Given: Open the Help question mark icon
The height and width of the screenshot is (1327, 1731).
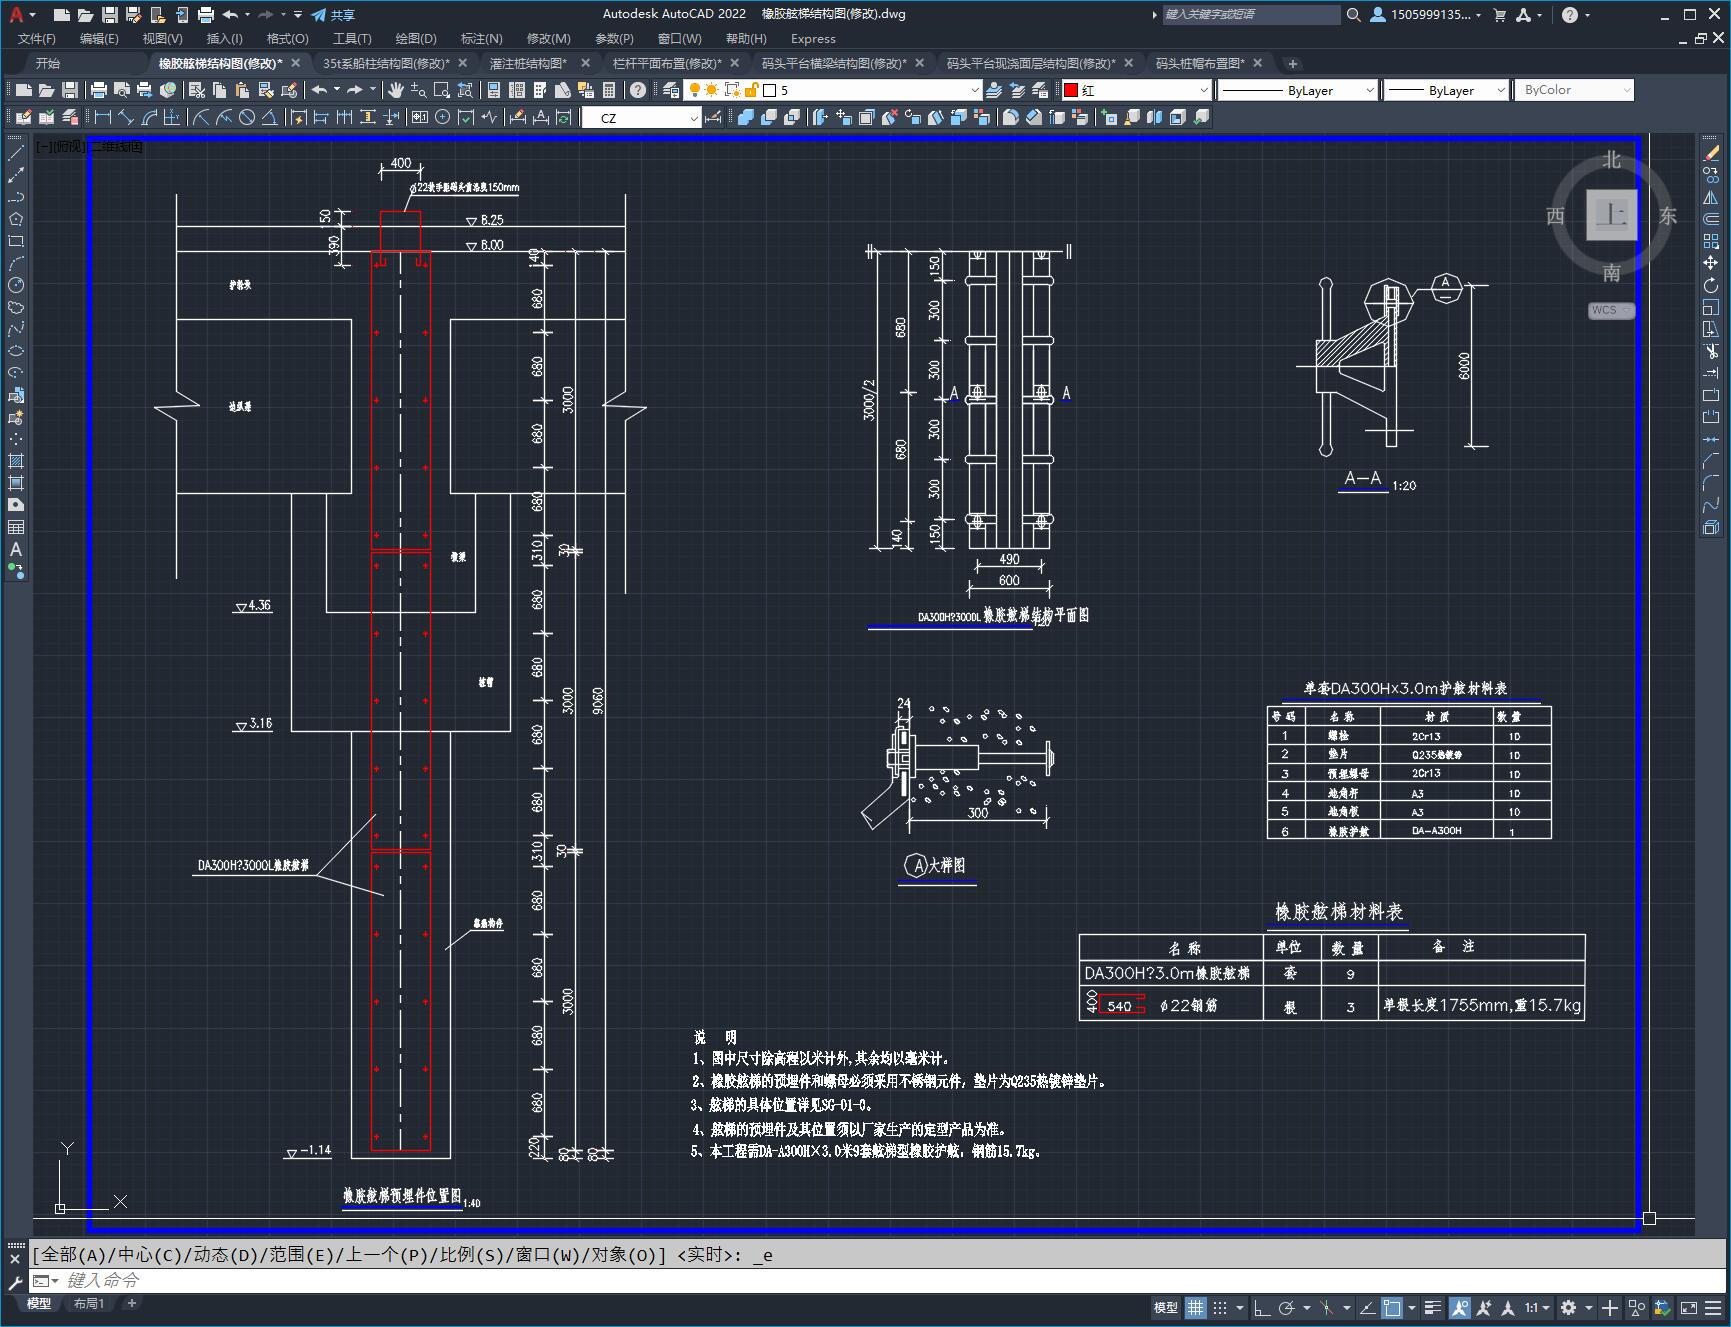Looking at the screenshot, I should tap(638, 90).
